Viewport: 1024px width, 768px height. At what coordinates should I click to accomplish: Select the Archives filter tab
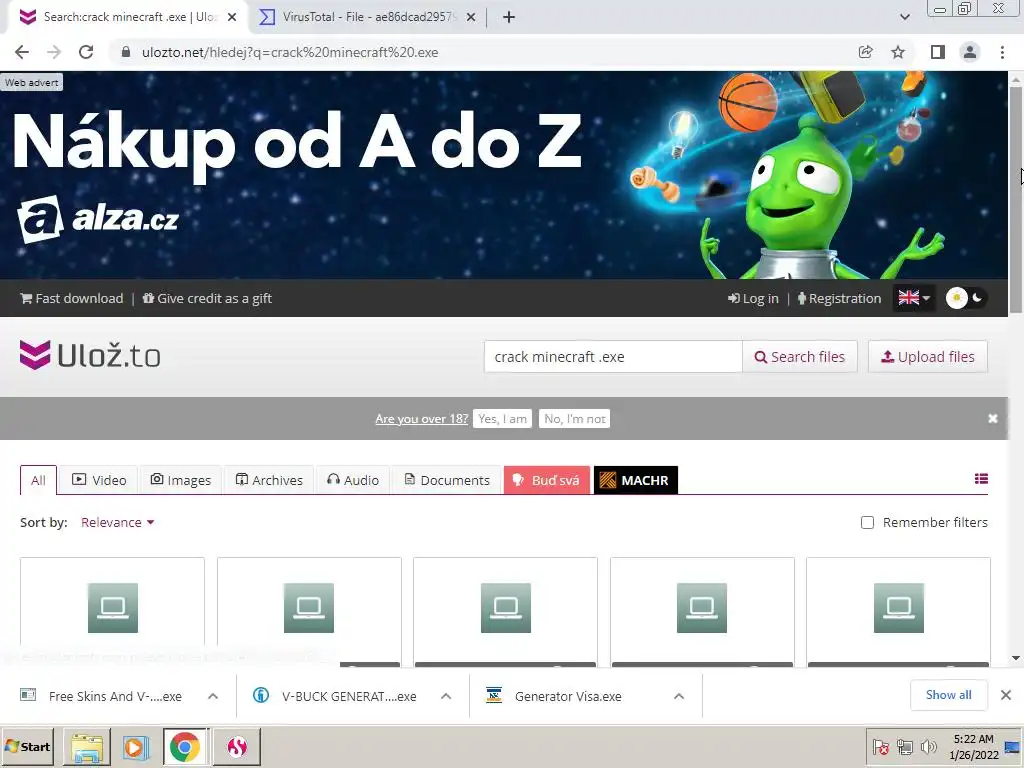[x=269, y=480]
